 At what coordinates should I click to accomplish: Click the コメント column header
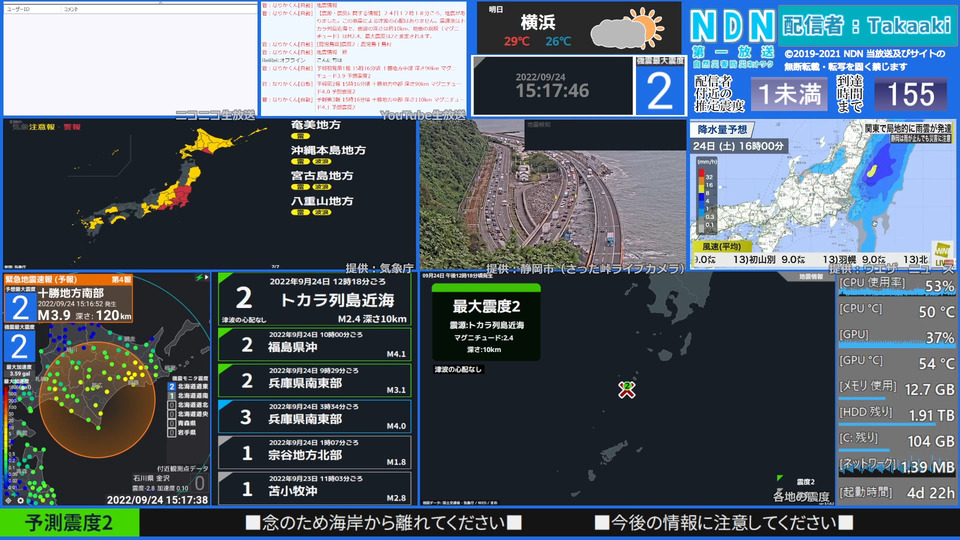[71, 9]
